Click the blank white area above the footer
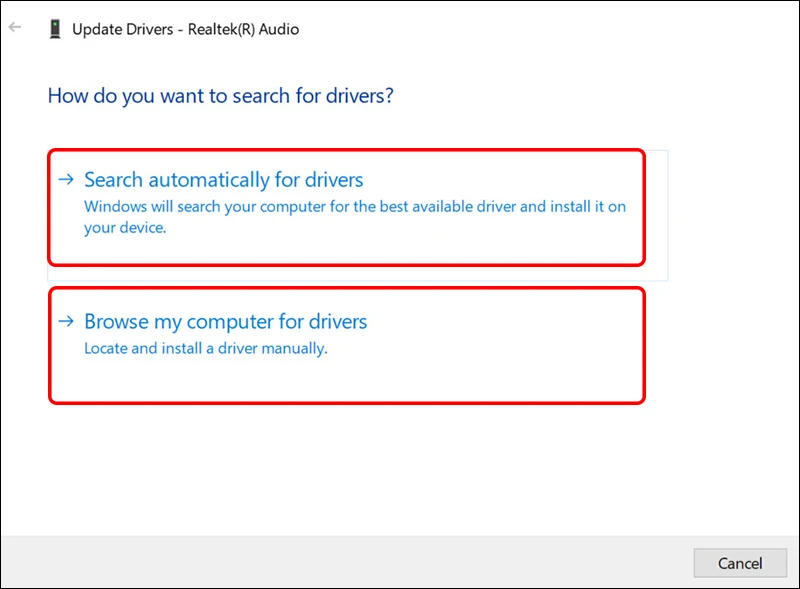 tap(400, 470)
